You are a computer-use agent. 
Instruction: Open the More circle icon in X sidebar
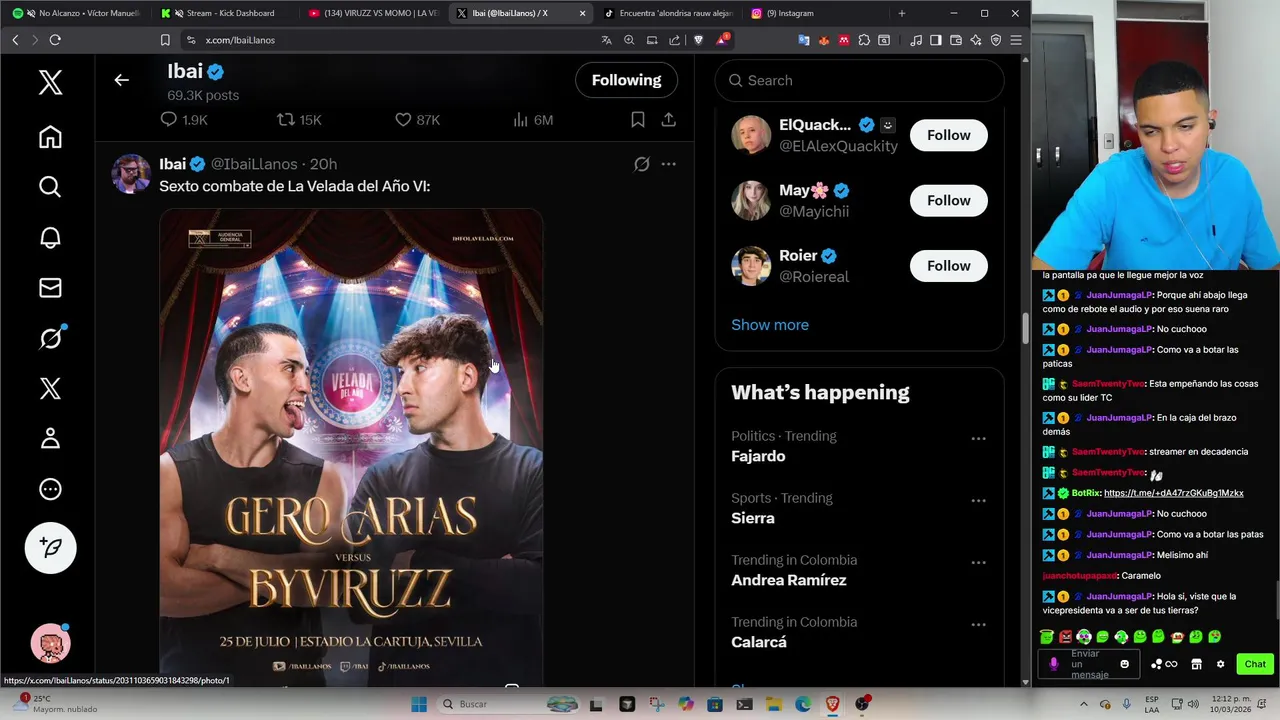(50, 489)
